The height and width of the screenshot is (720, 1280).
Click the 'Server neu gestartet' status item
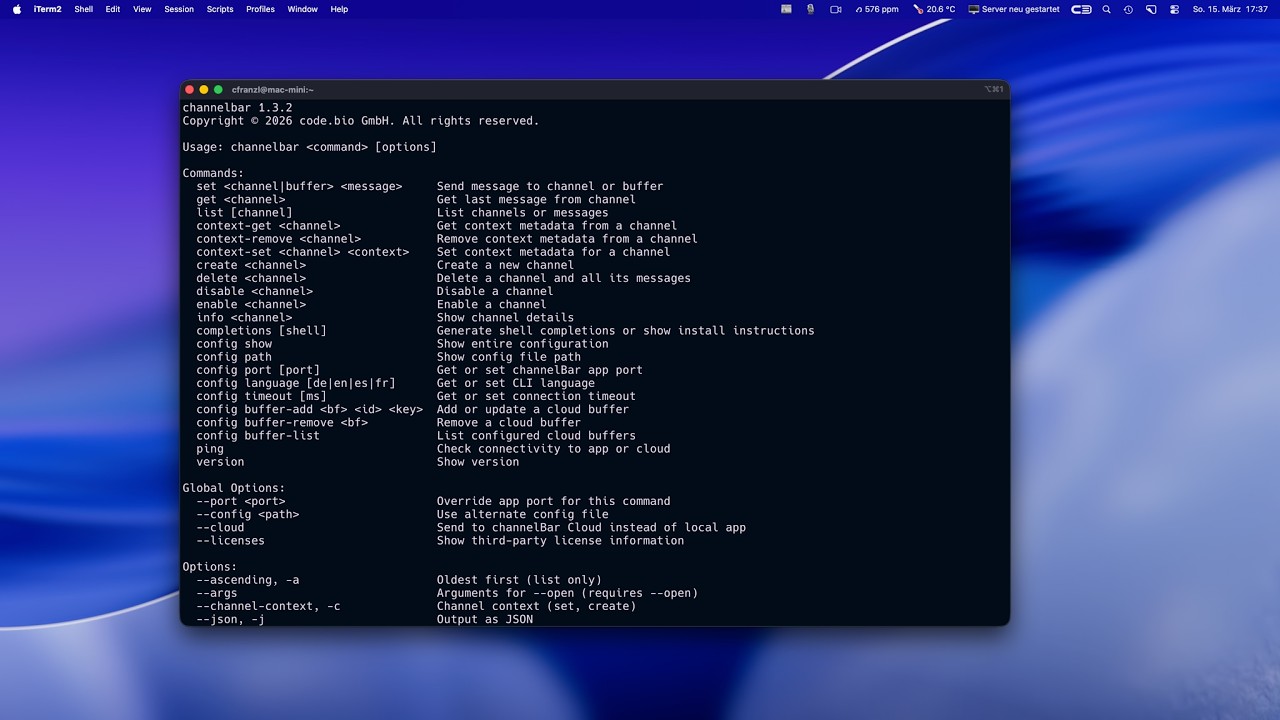pyautogui.click(x=1014, y=9)
